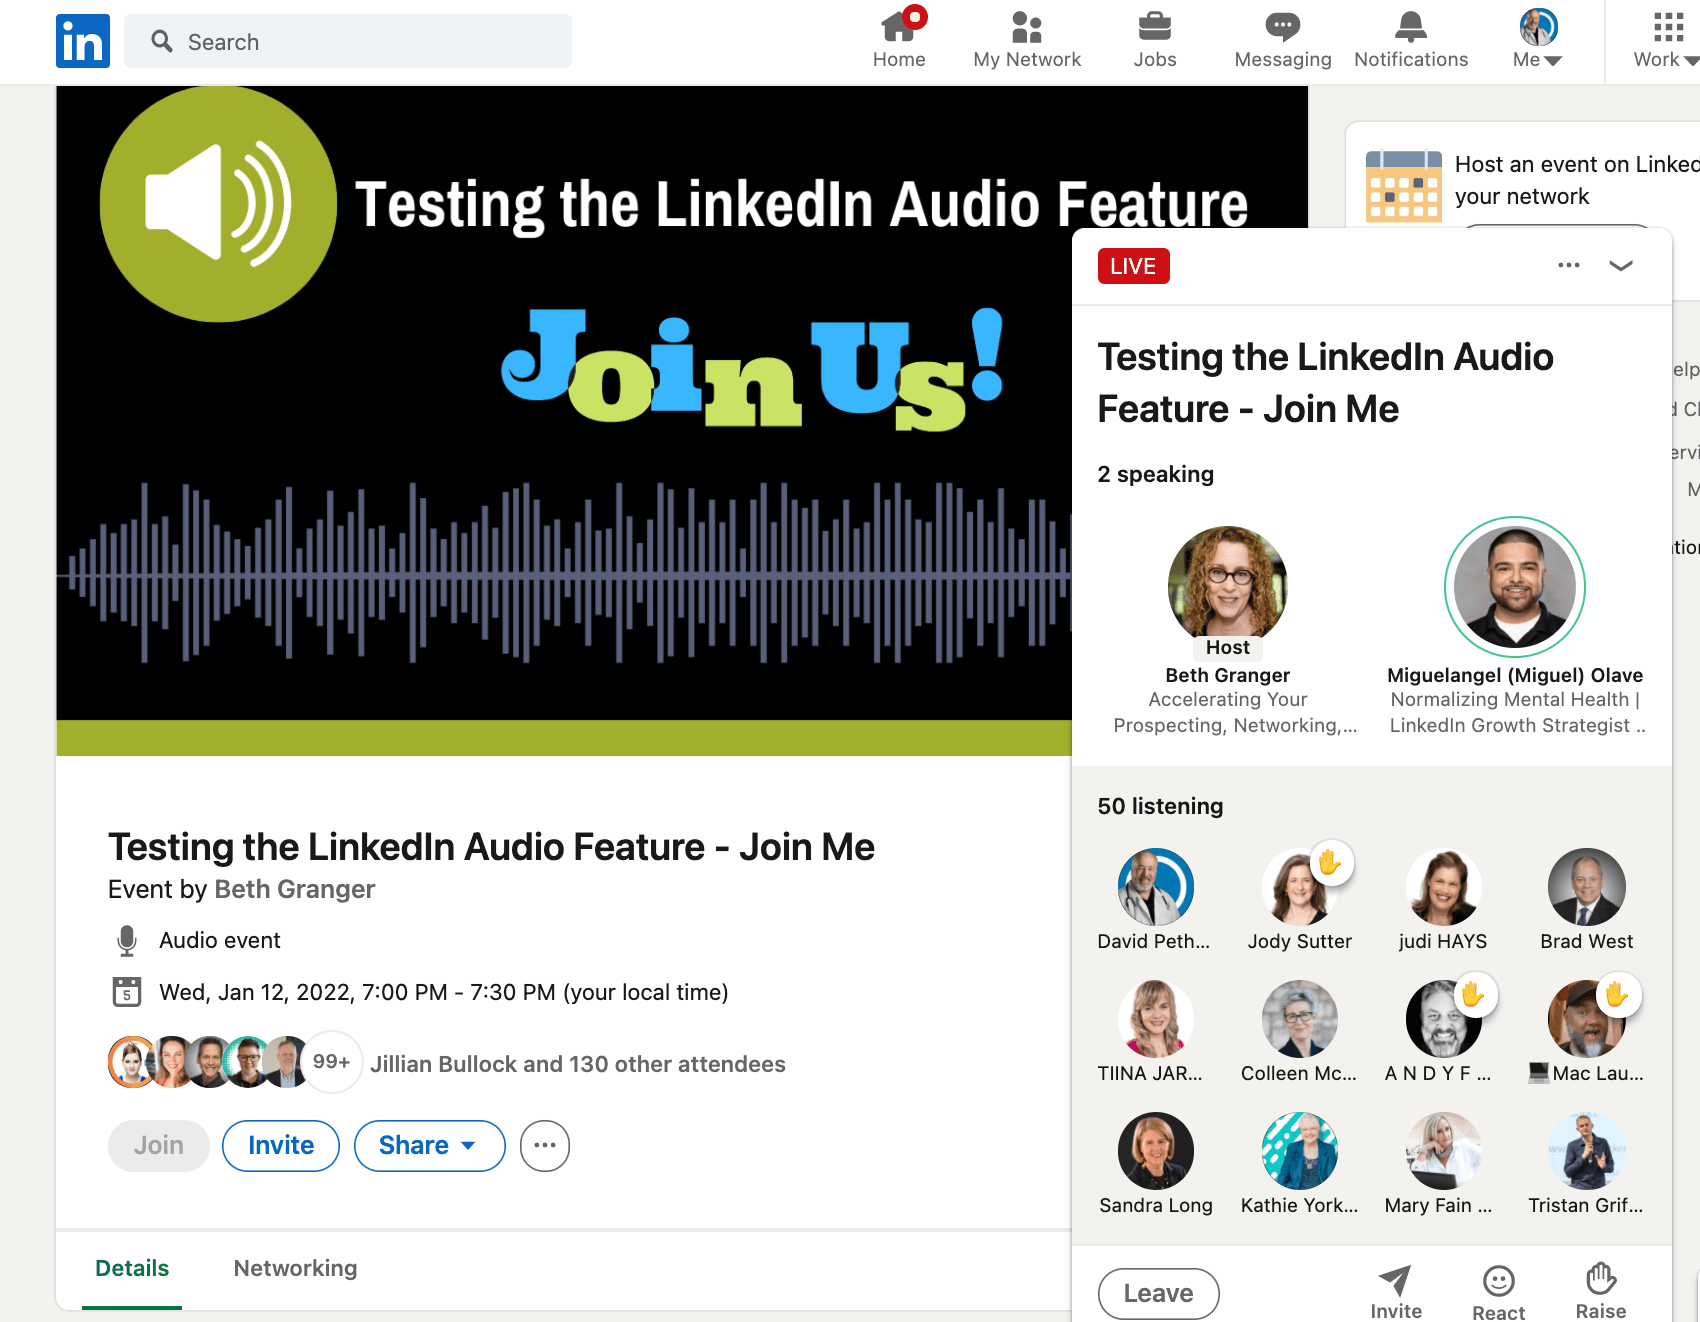Open Jody Sutter listener avatar
The width and height of the screenshot is (1700, 1322).
point(1300,887)
